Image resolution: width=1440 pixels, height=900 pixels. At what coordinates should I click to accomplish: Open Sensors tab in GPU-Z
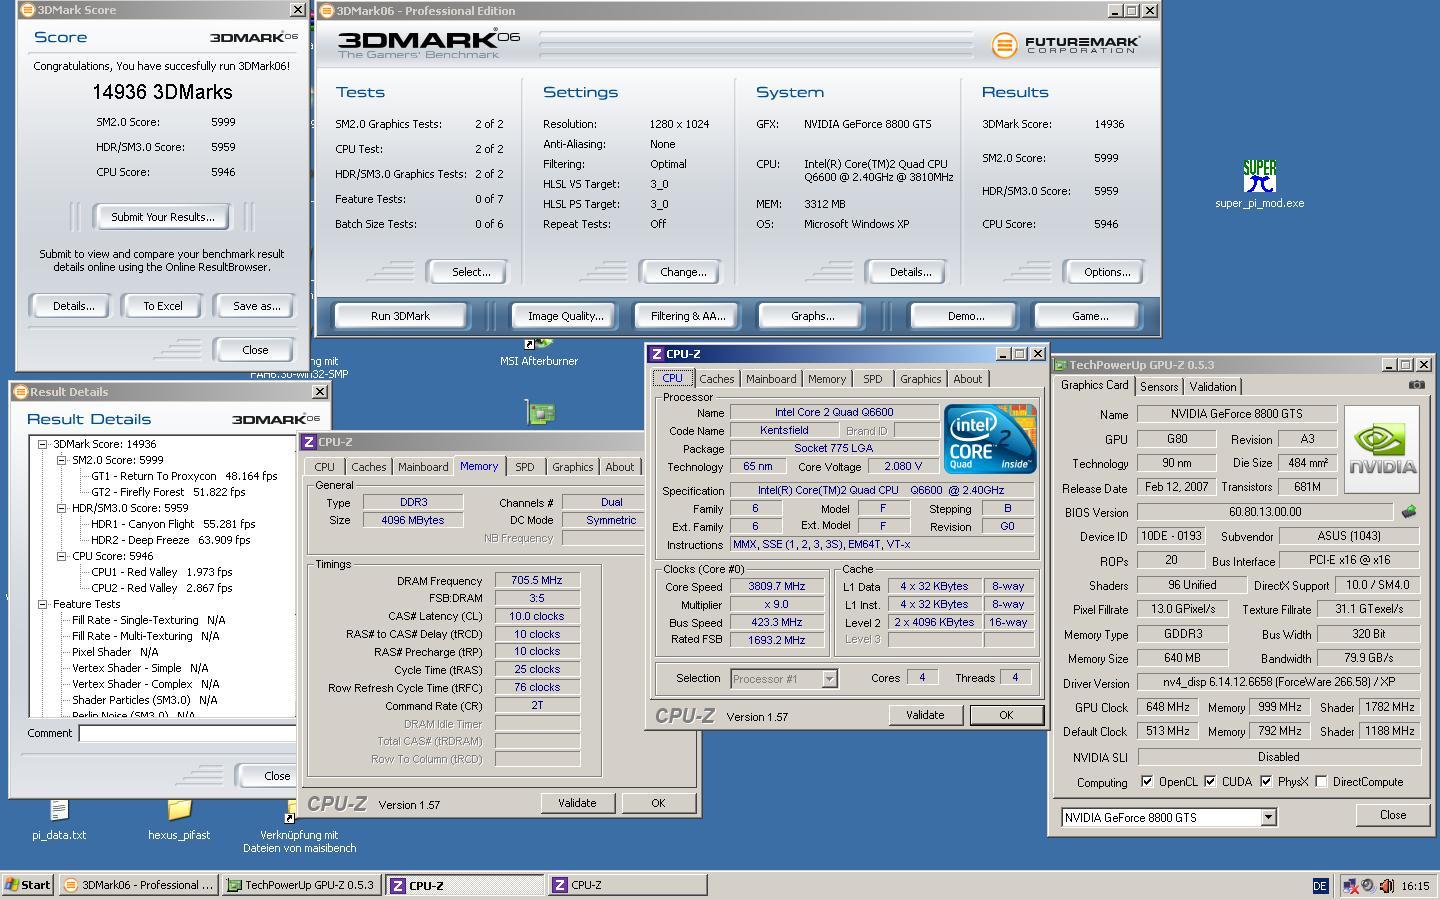coord(1159,387)
